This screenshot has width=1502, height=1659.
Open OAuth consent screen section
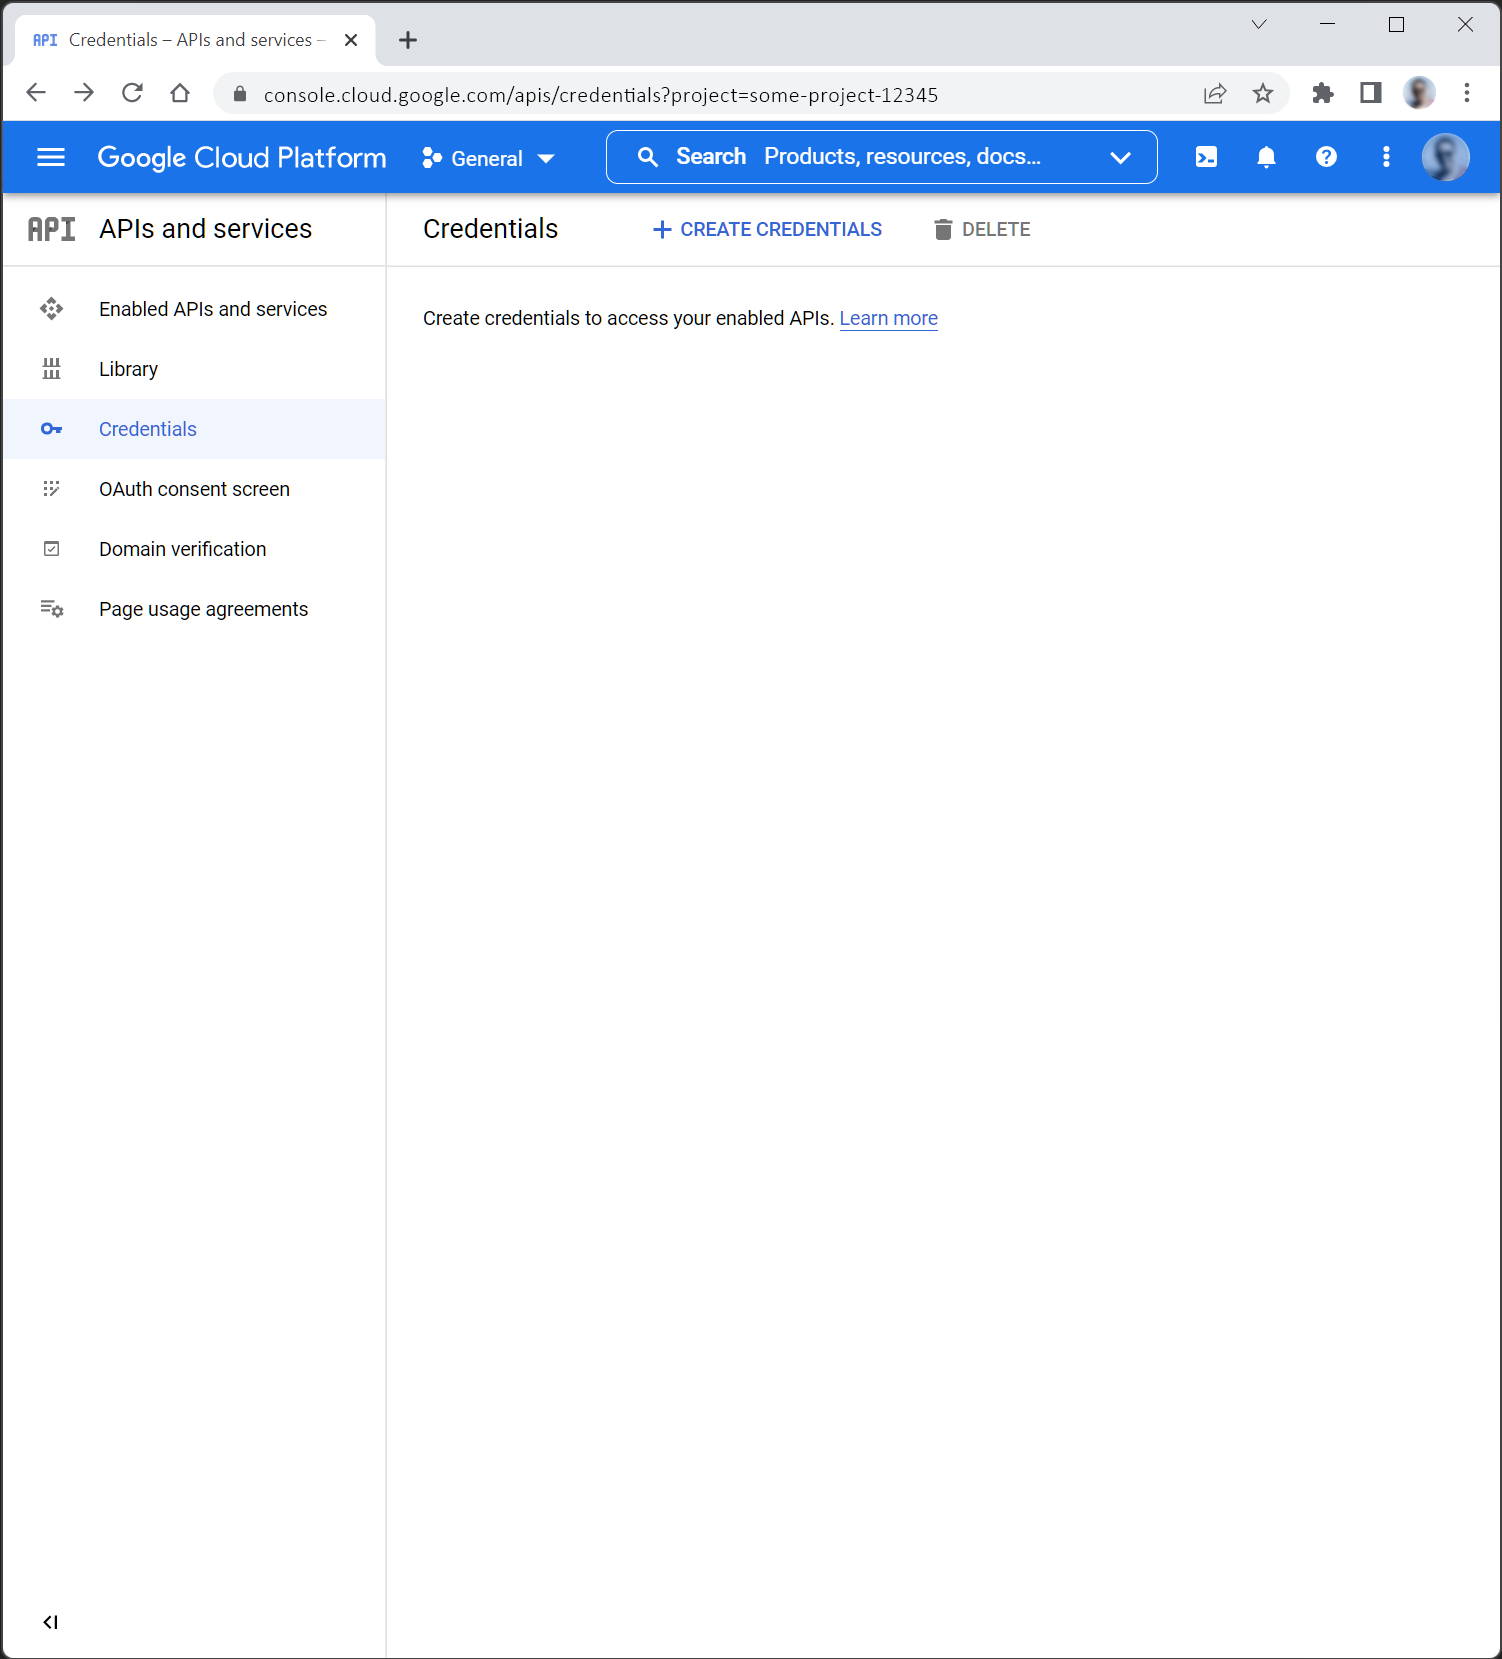point(194,489)
